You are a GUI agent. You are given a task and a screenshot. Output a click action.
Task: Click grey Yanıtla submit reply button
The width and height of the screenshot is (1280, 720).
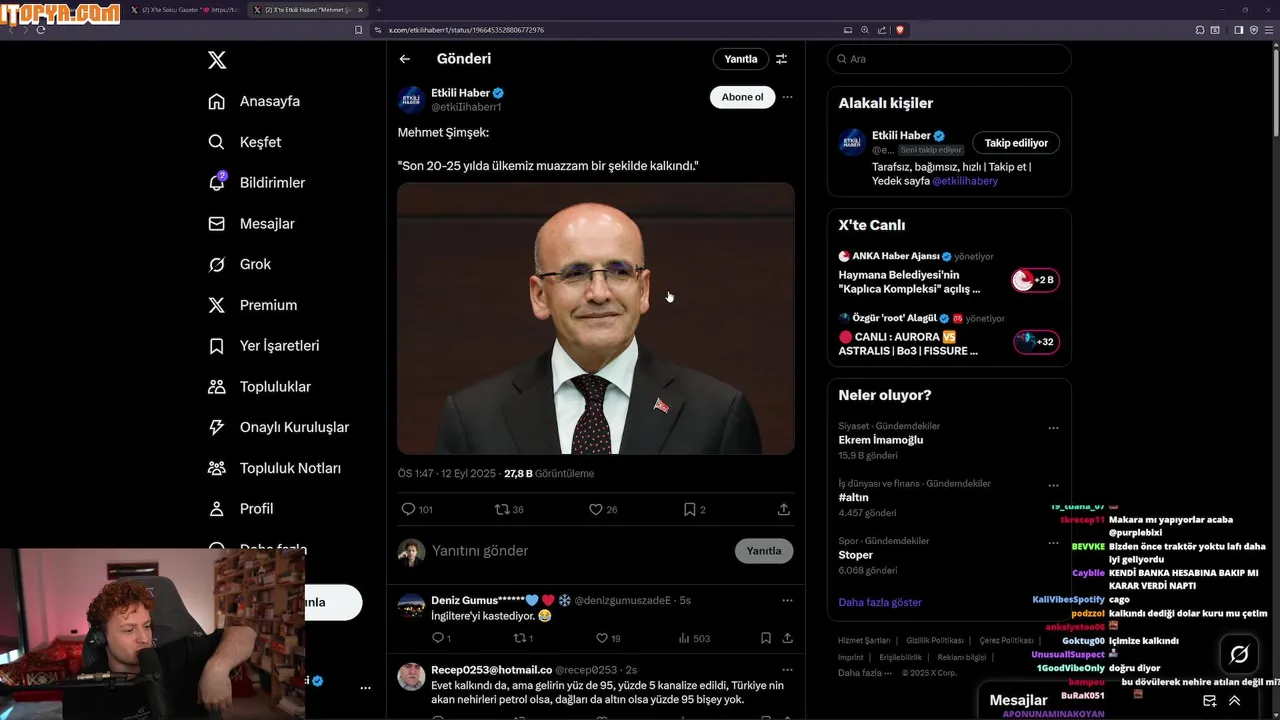pos(764,551)
